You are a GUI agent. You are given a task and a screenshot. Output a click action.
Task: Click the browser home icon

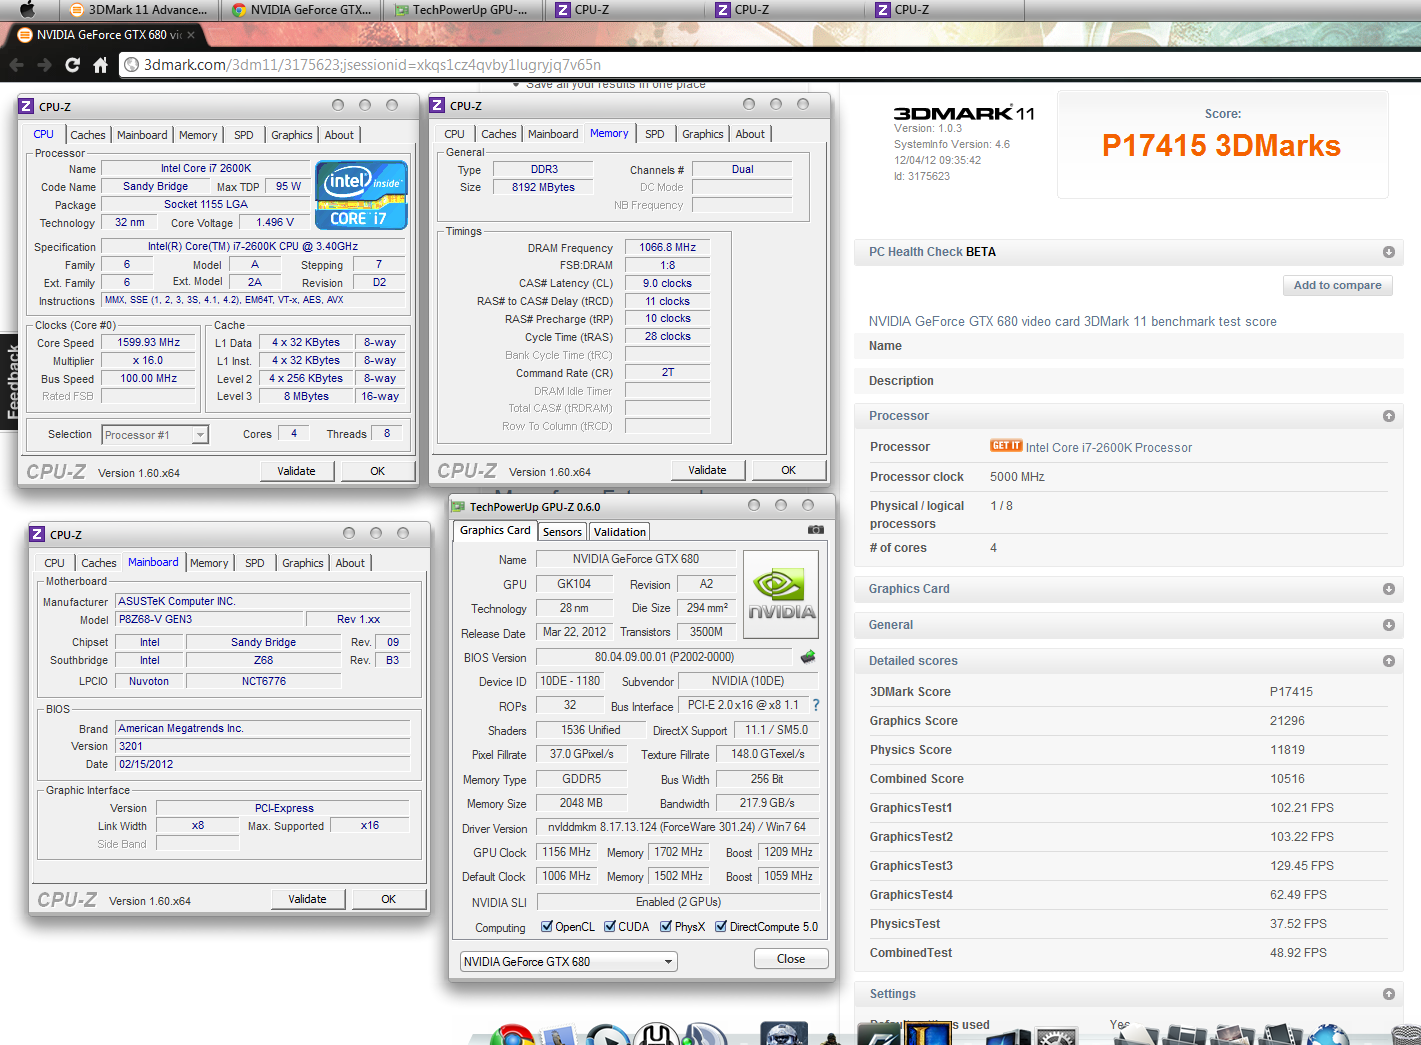click(x=100, y=65)
